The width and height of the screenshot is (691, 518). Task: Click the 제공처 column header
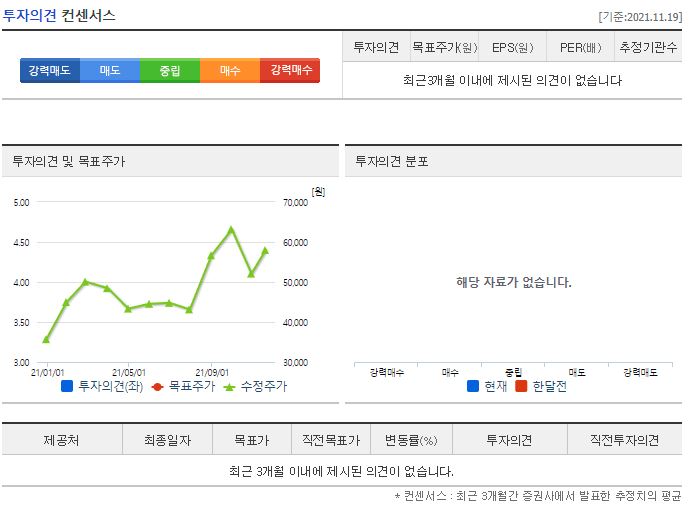62,440
